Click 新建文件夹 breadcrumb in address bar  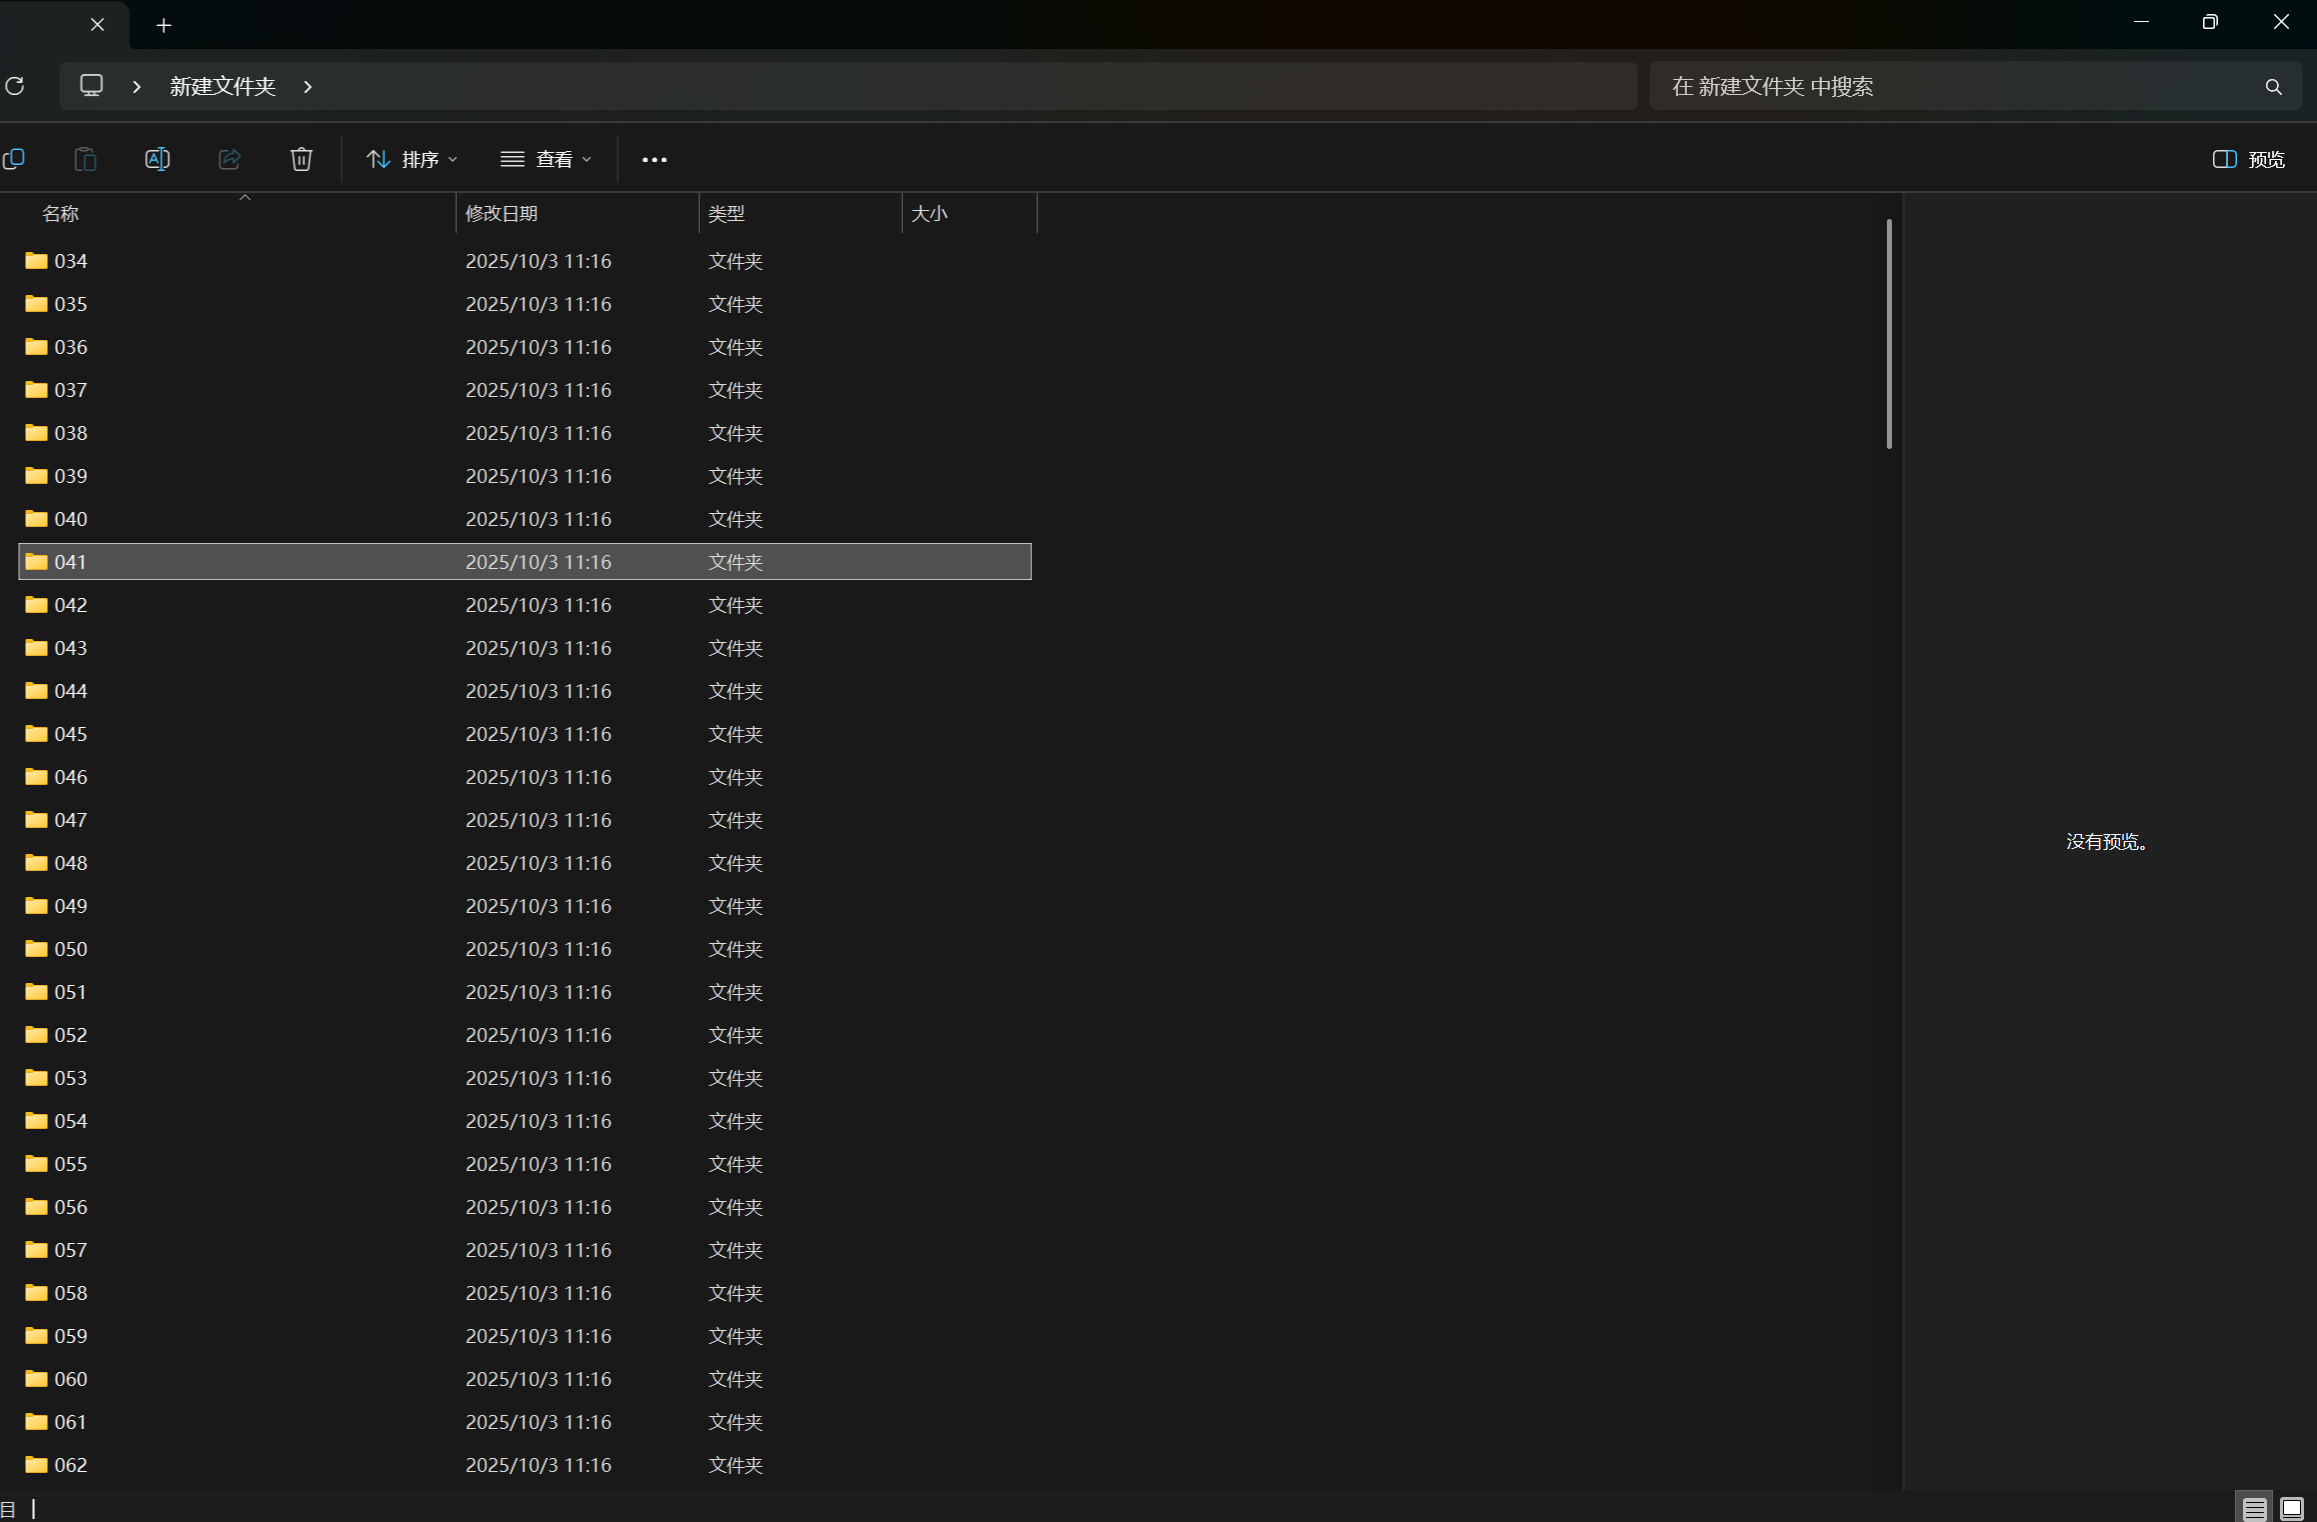(x=222, y=87)
